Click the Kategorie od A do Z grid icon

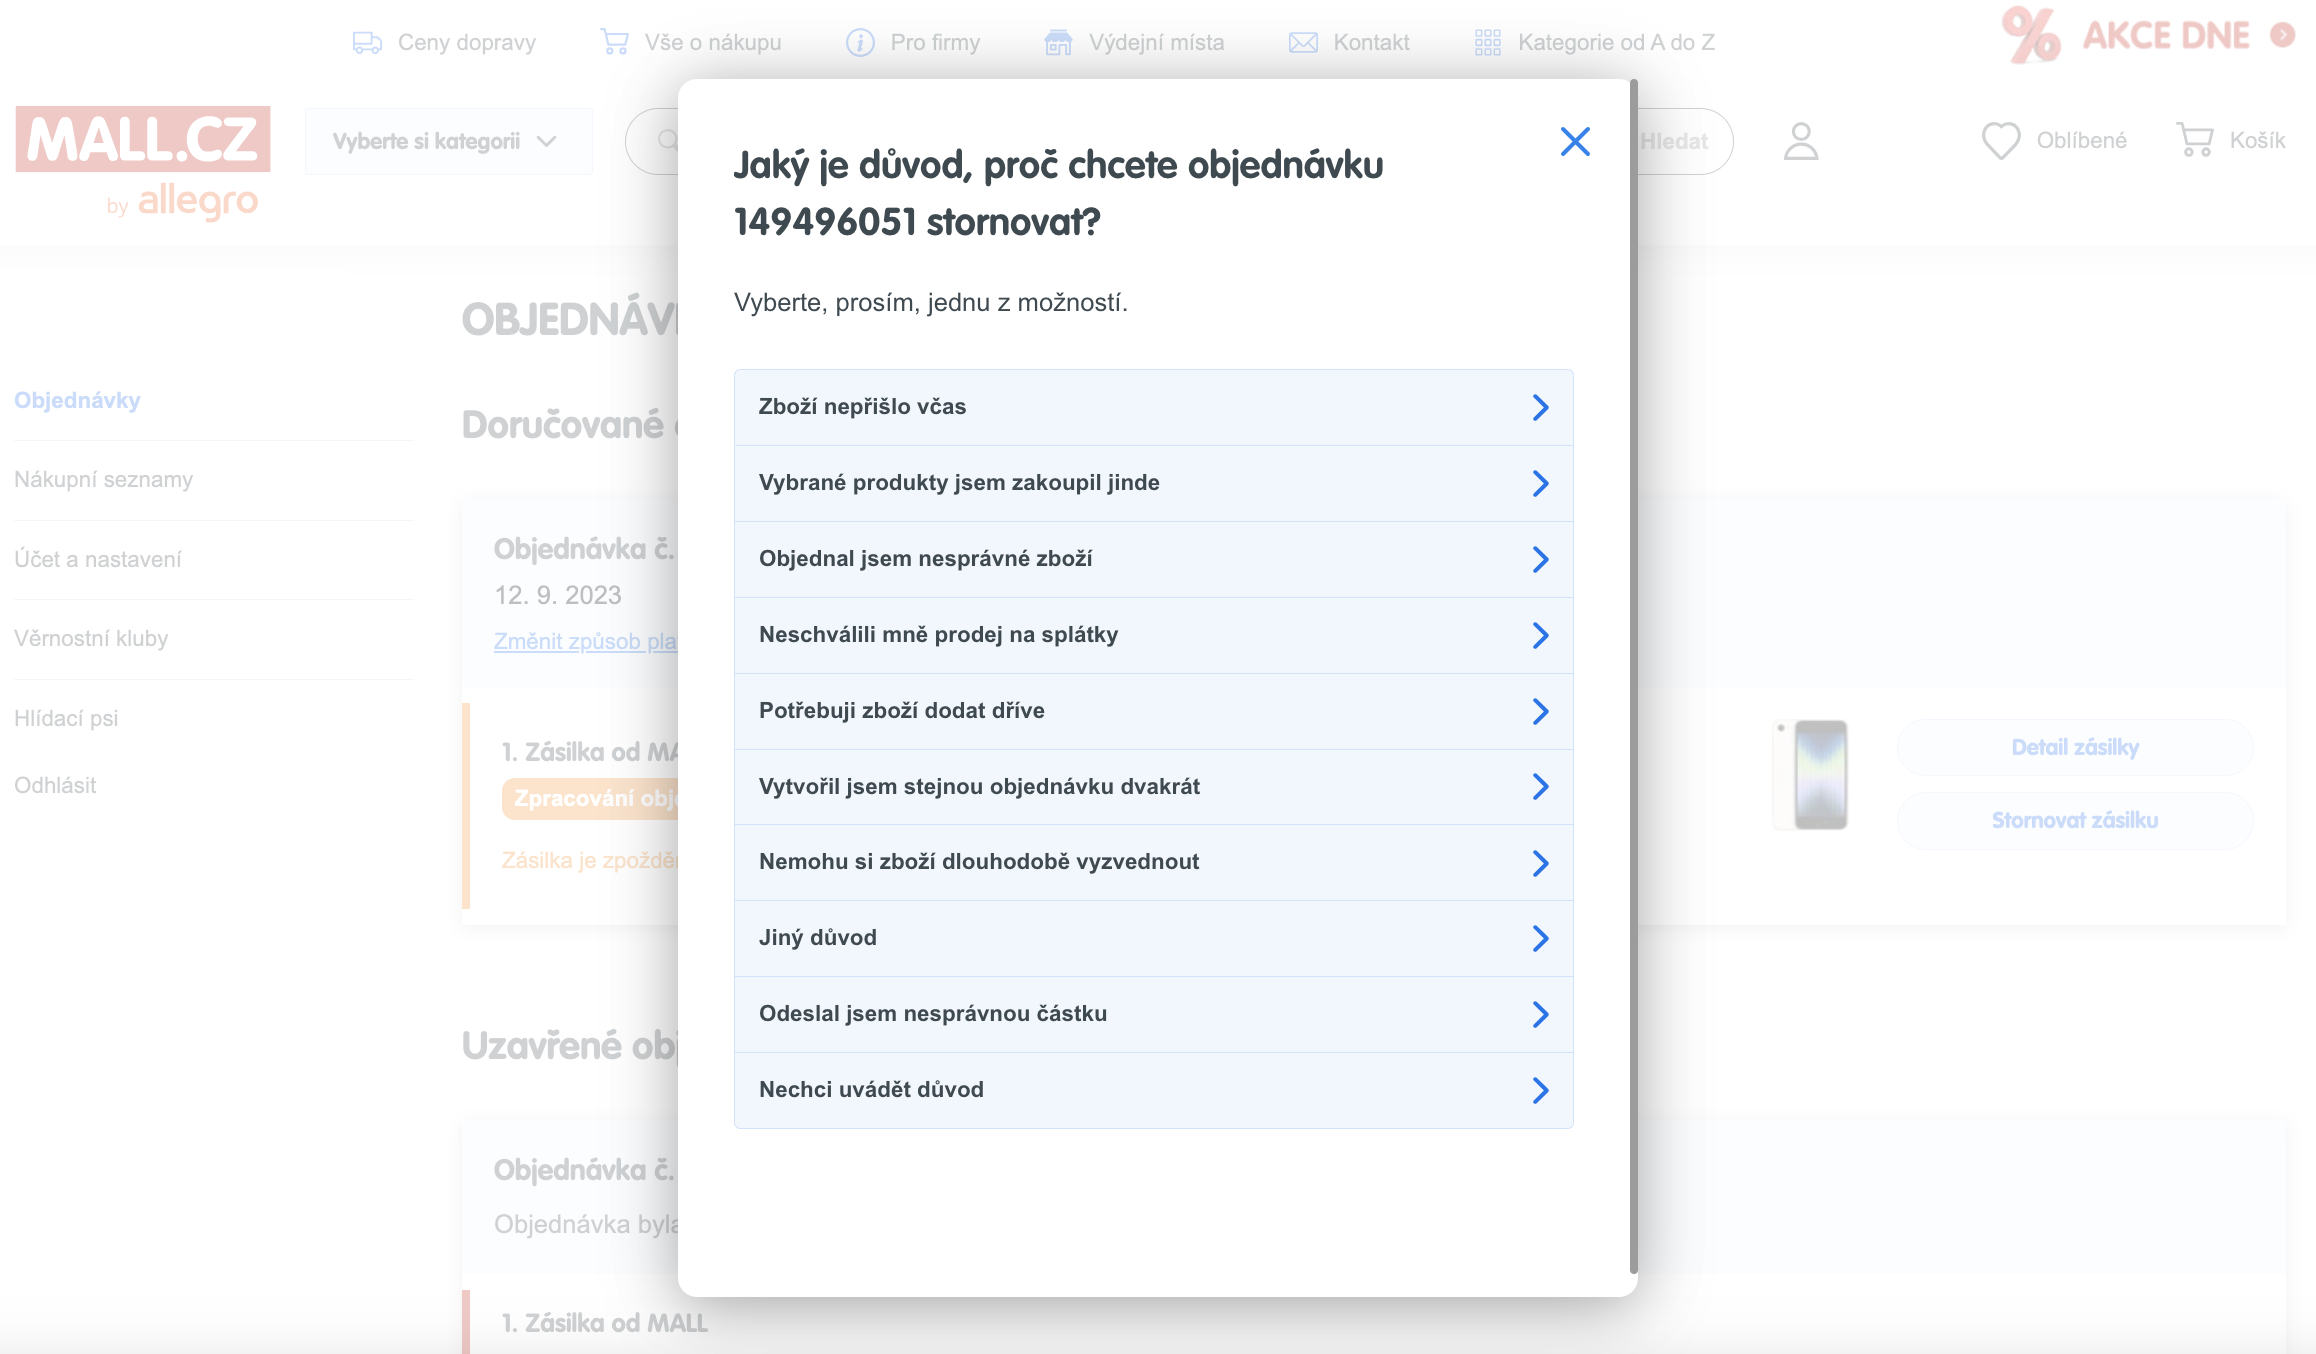coord(1487,43)
